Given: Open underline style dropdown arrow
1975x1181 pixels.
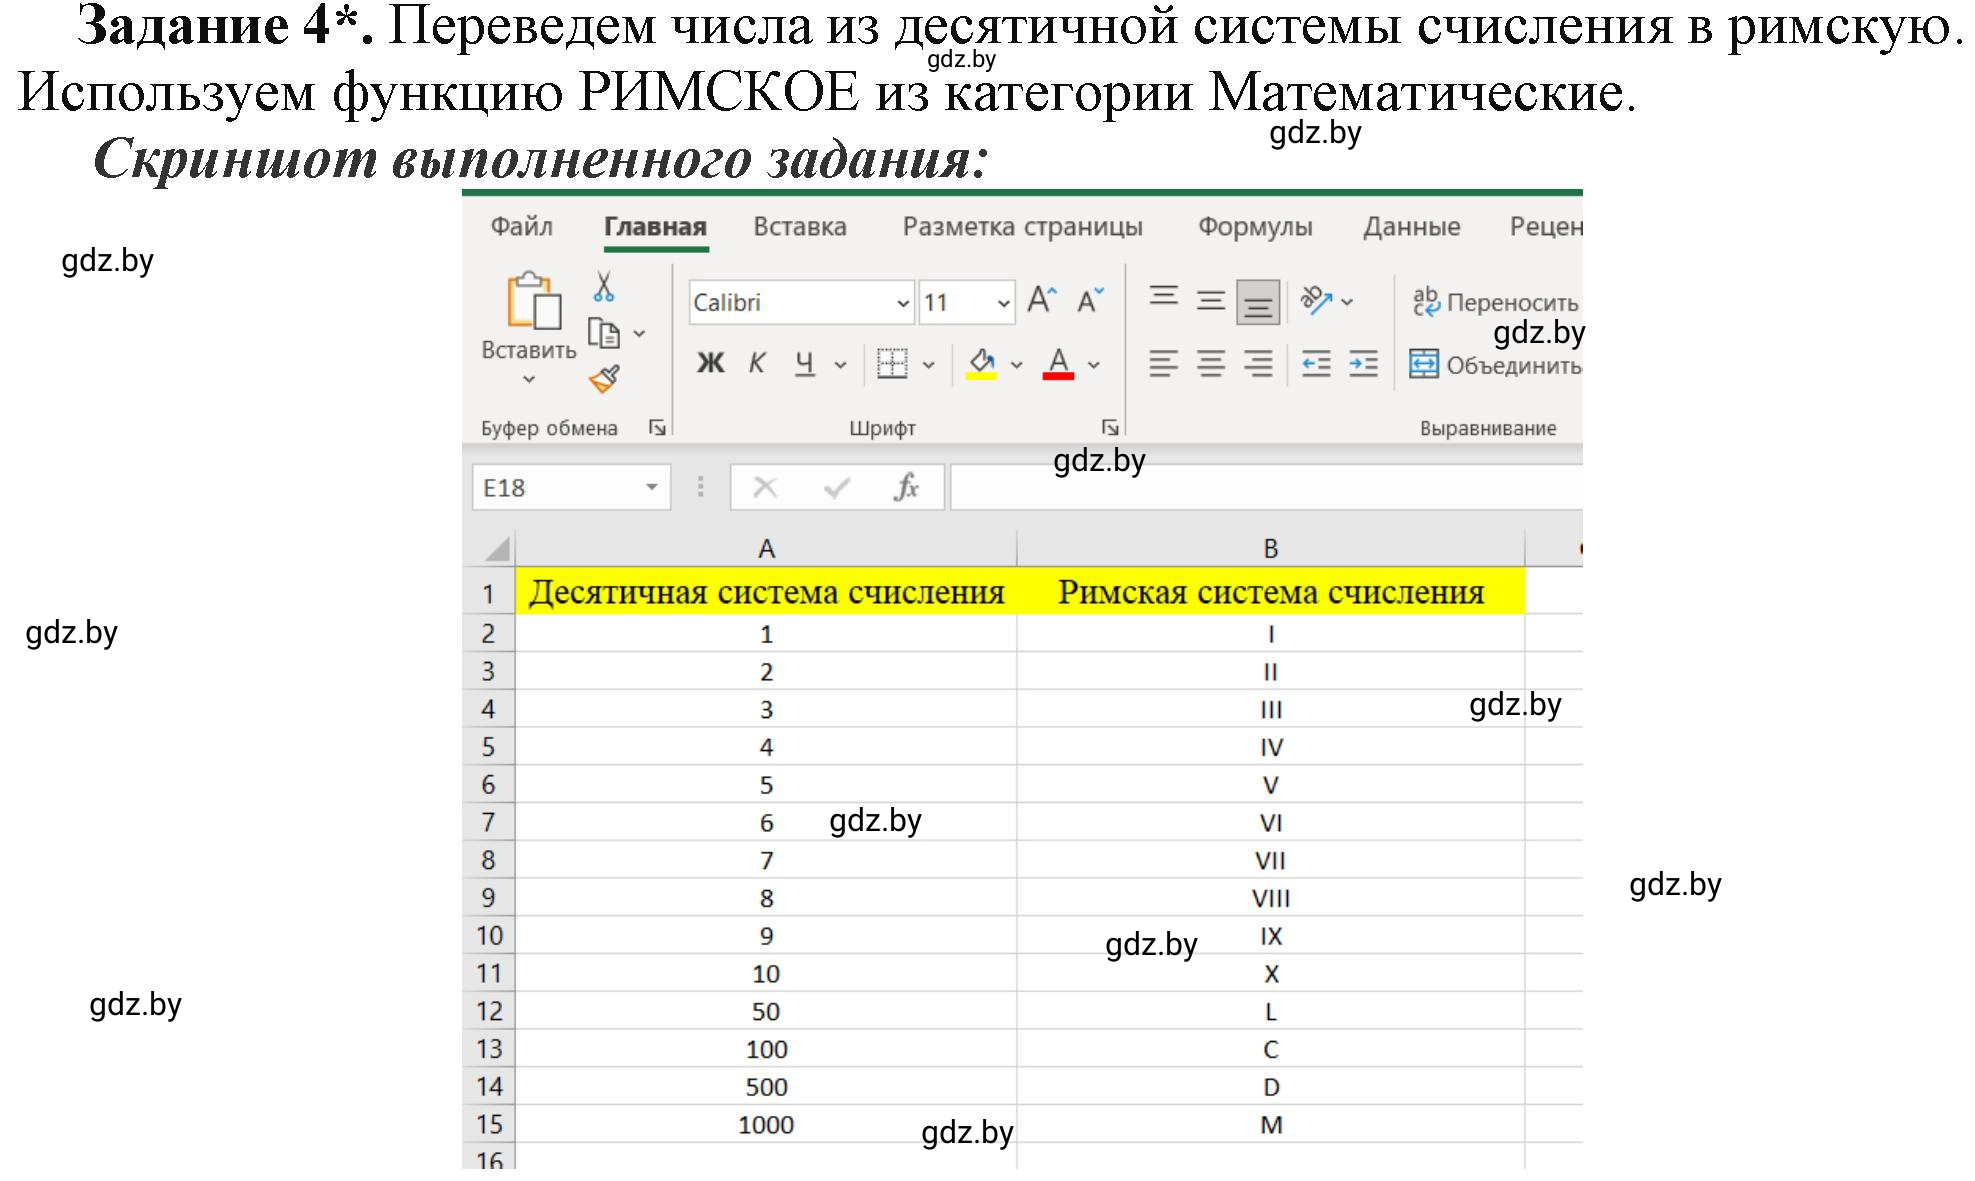Looking at the screenshot, I should pos(840,365).
